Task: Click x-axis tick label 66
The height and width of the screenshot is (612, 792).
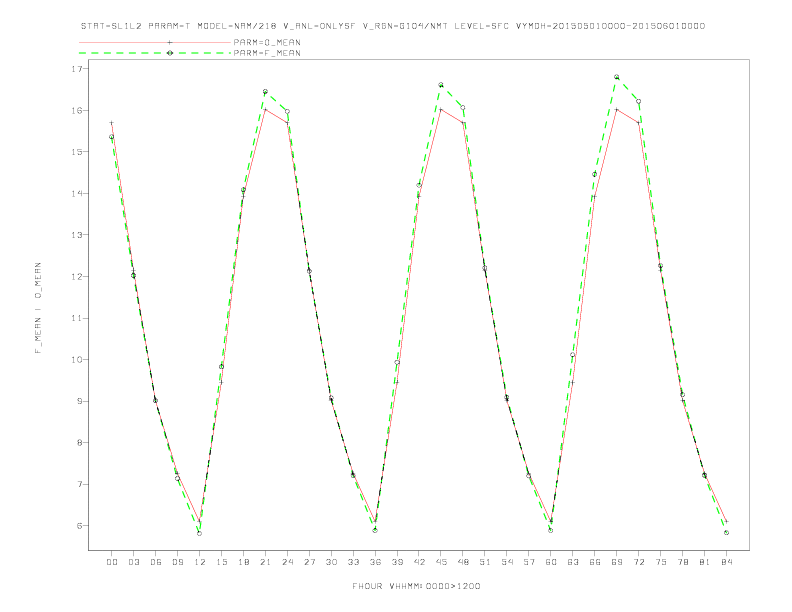Action: coord(595,562)
